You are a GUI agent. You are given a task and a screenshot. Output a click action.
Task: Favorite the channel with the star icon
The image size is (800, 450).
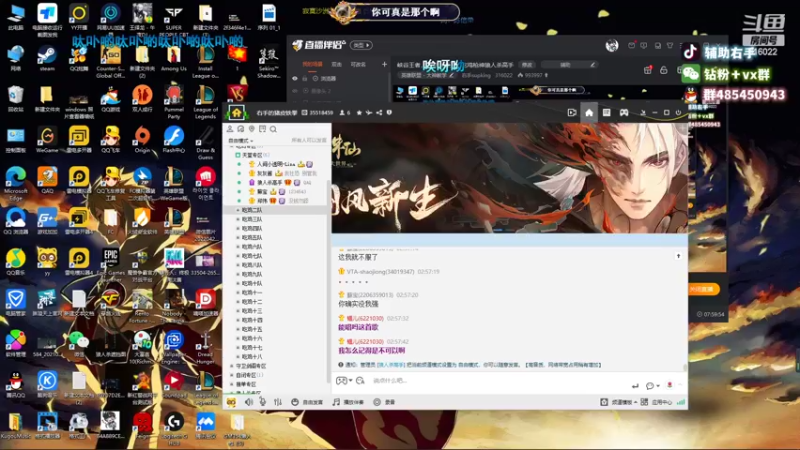pos(359,113)
